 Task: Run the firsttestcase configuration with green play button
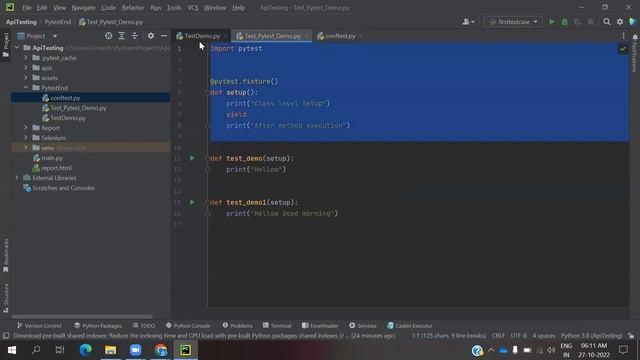[551, 22]
